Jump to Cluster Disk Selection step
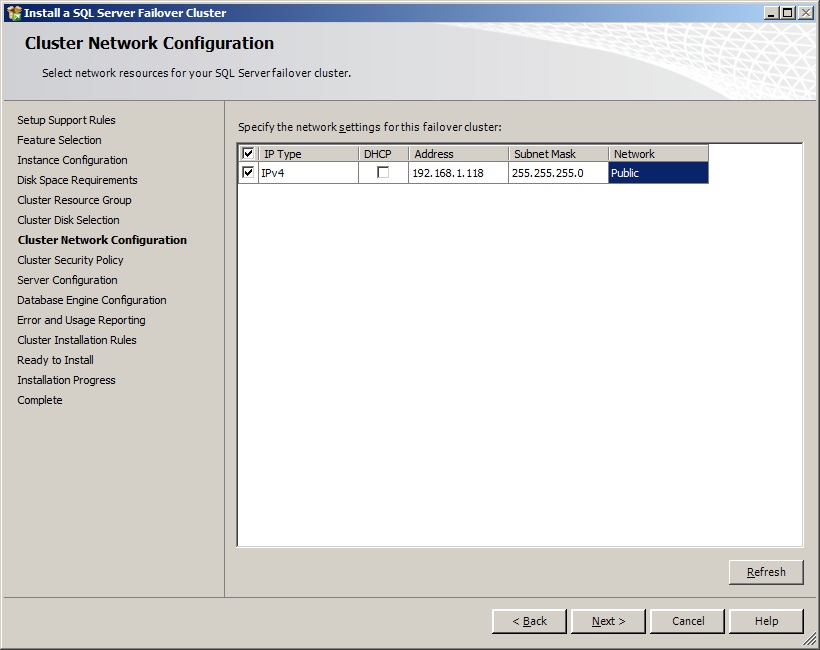This screenshot has width=820, height=650. pos(68,220)
